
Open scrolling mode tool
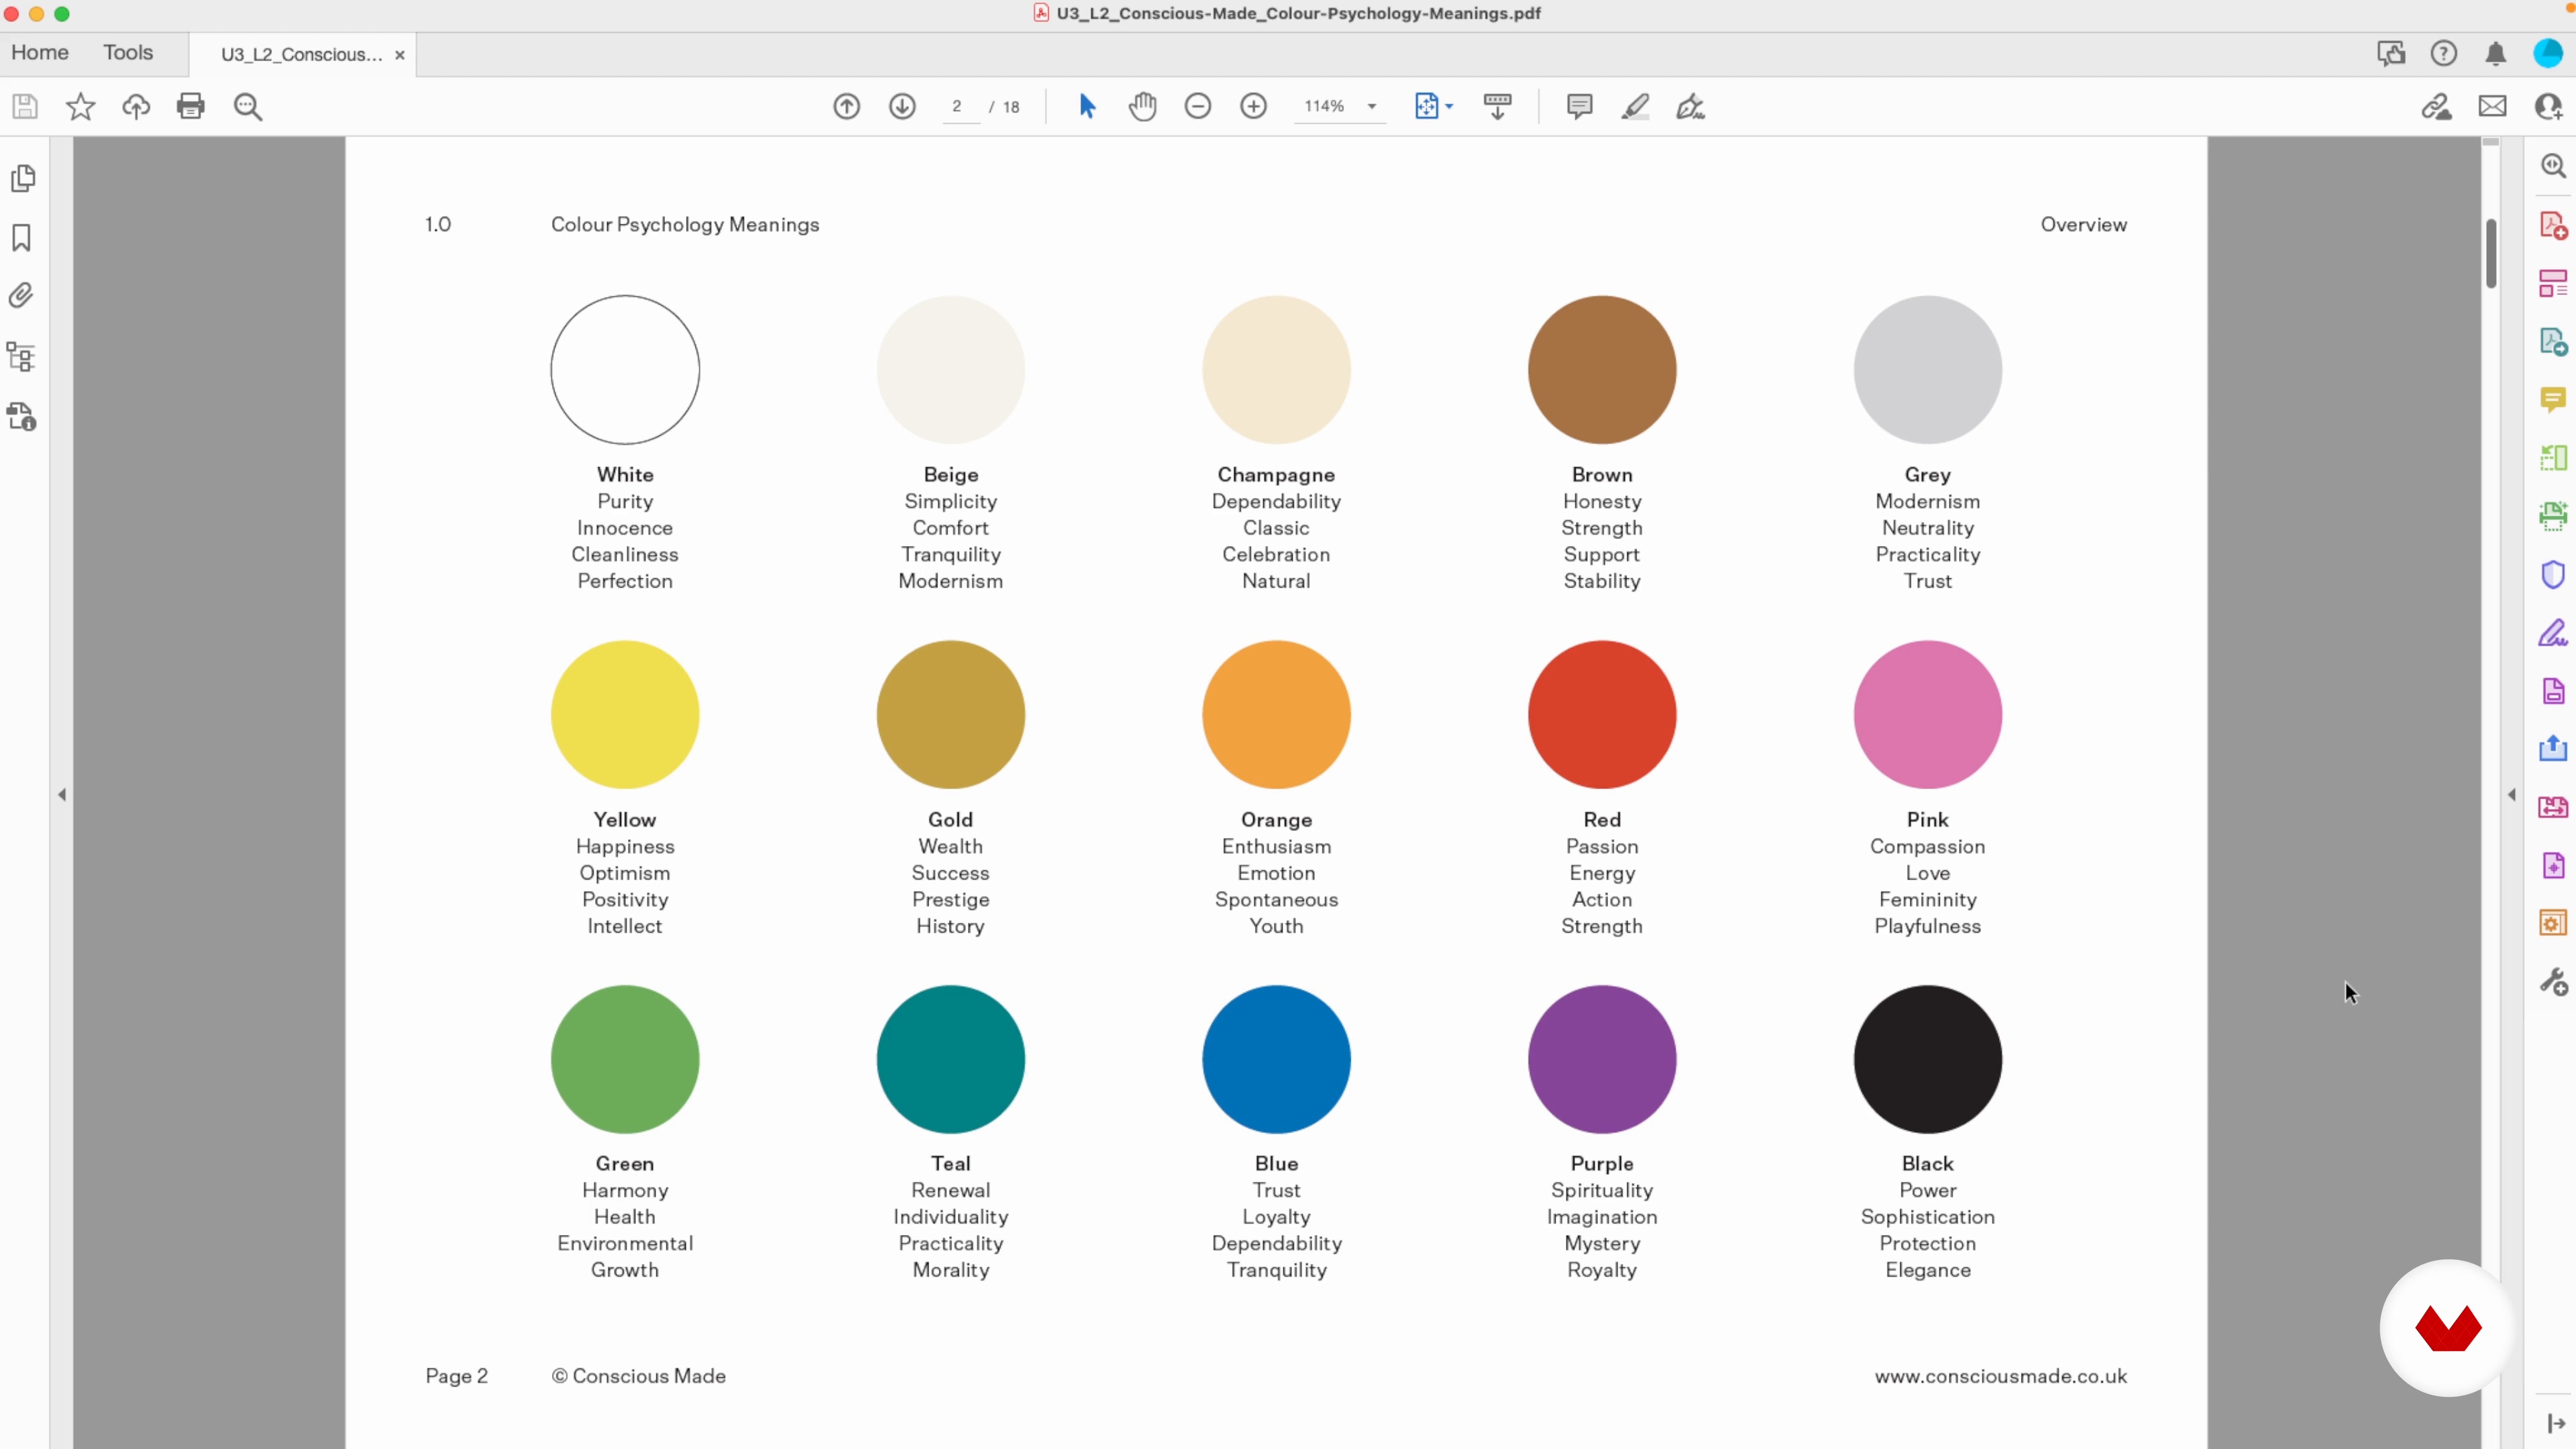pyautogui.click(x=1497, y=106)
